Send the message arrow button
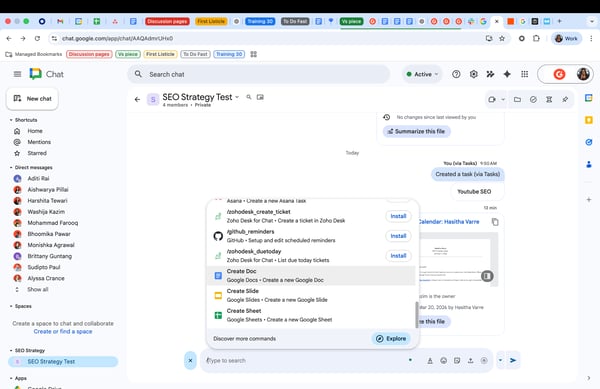600x389 pixels. click(513, 360)
